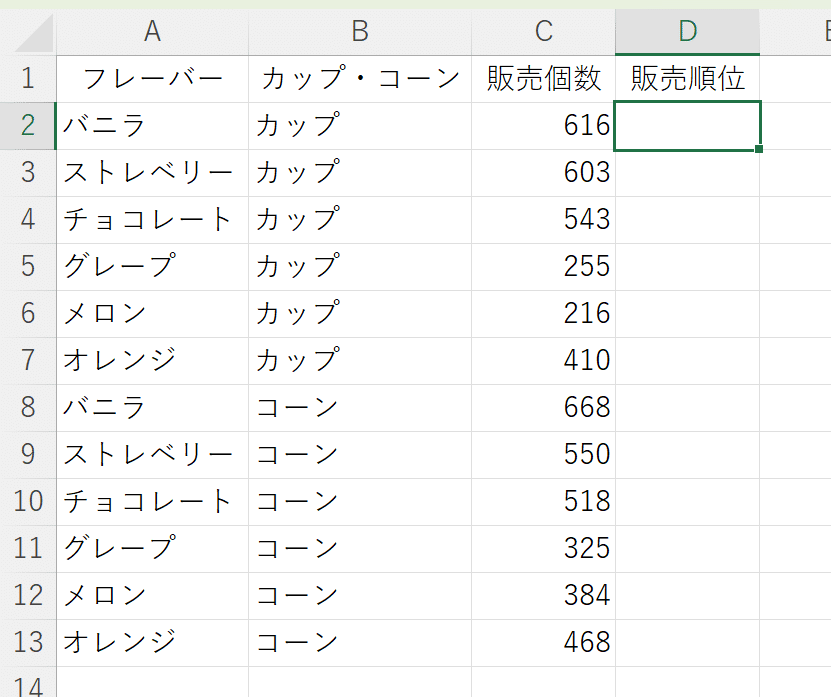This screenshot has height=697, width=831.
Task: Select column C header
Action: 543,32
